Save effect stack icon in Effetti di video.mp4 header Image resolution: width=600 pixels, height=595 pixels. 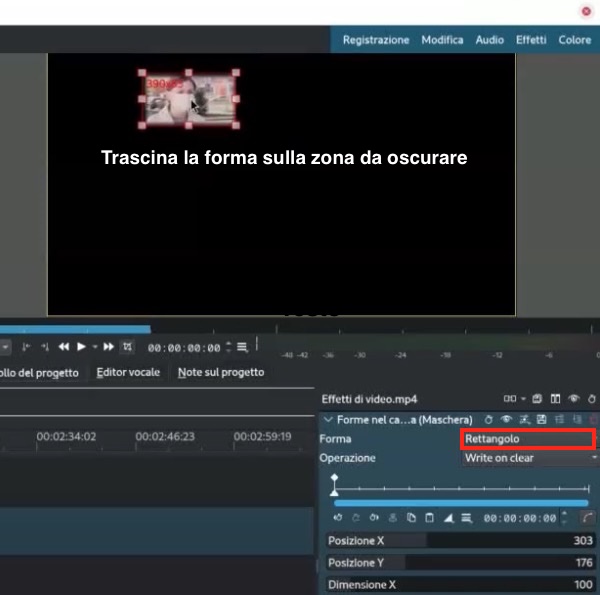point(537,399)
